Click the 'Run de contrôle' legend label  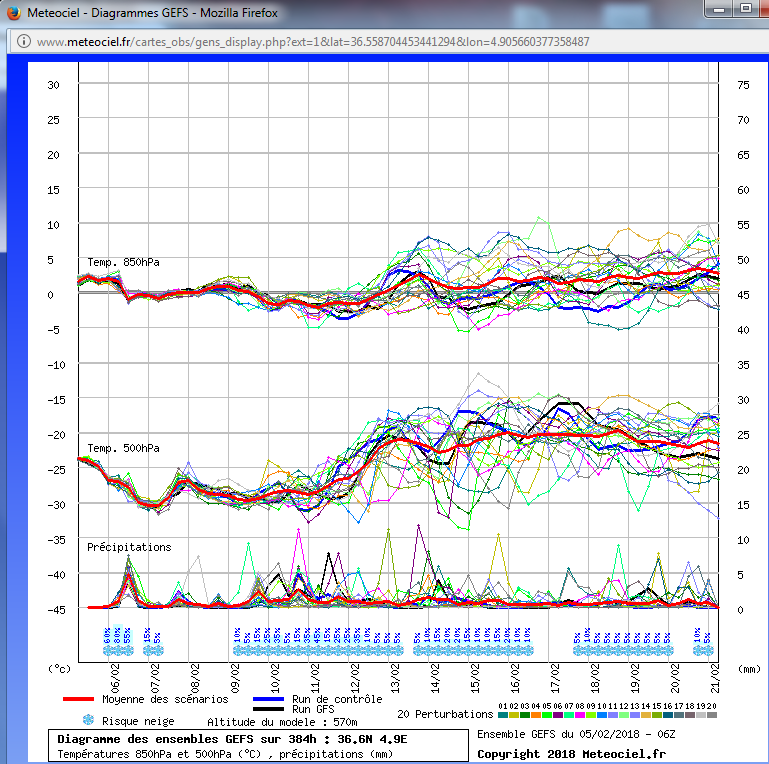coord(337,699)
